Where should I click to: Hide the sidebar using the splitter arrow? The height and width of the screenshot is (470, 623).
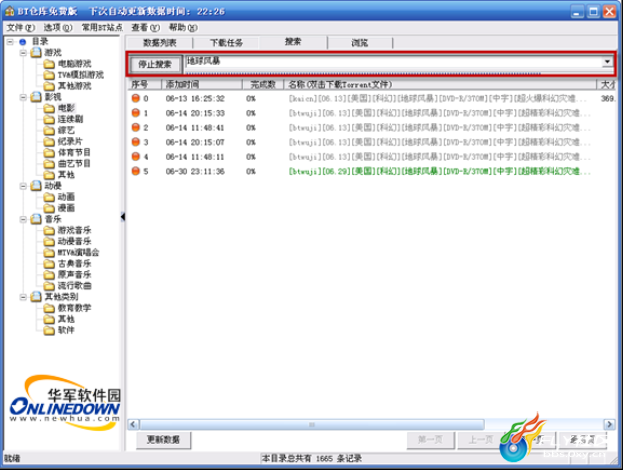coord(123,217)
